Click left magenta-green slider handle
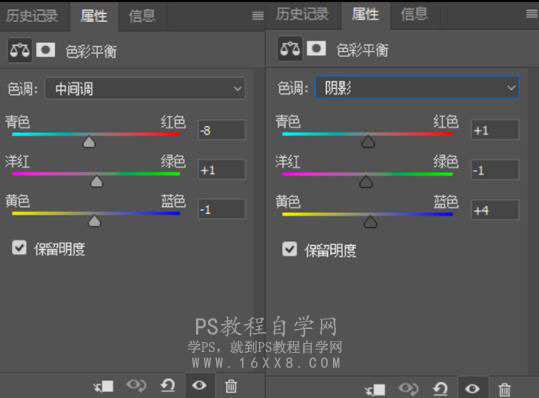 [97, 181]
